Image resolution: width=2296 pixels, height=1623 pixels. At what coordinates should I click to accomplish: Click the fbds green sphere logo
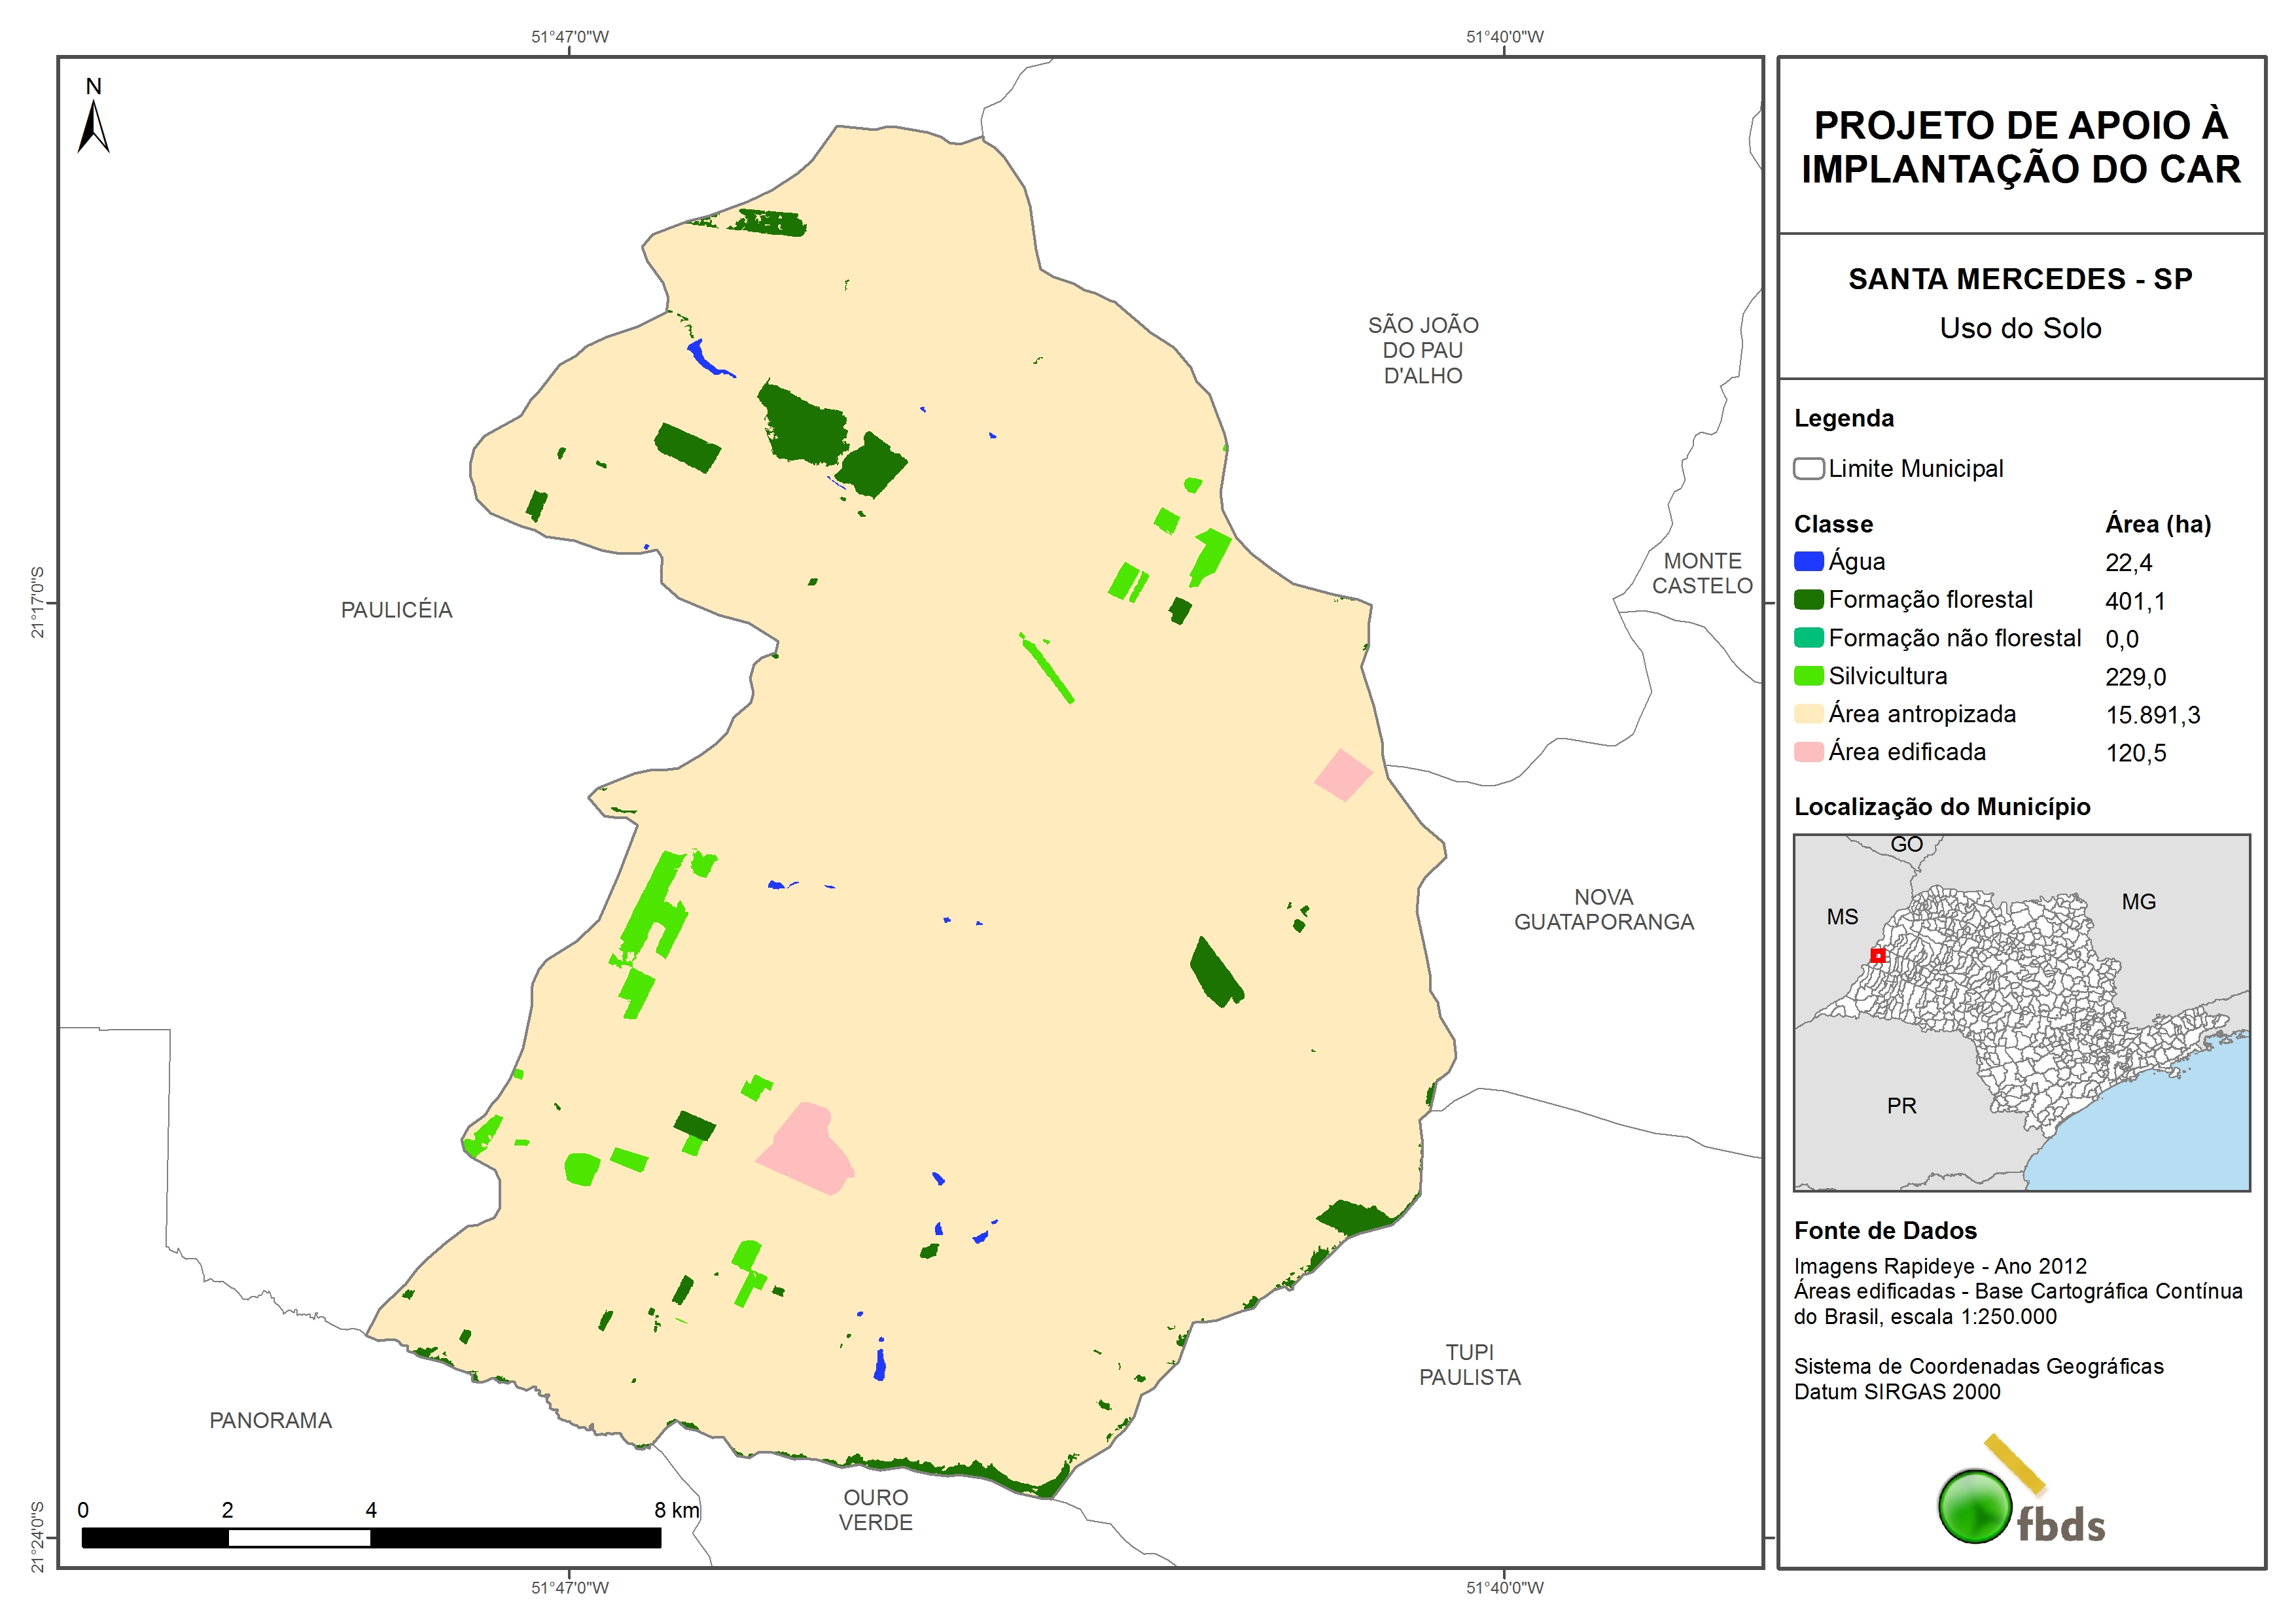pyautogui.click(x=1974, y=1506)
